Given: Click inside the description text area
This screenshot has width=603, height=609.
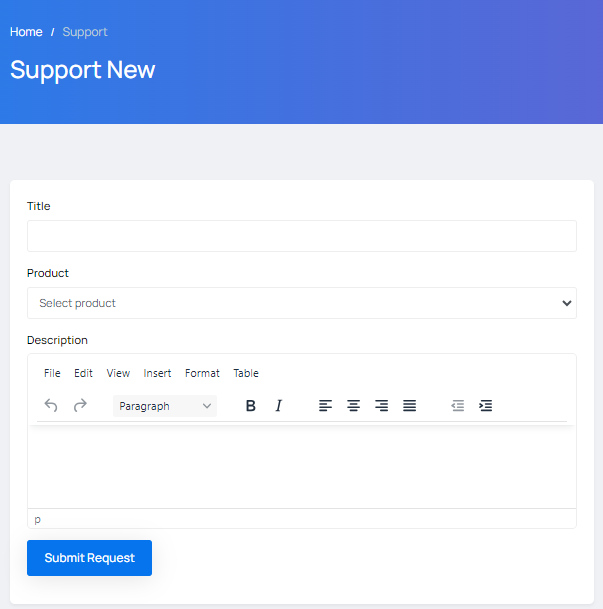Looking at the screenshot, I should 301,467.
